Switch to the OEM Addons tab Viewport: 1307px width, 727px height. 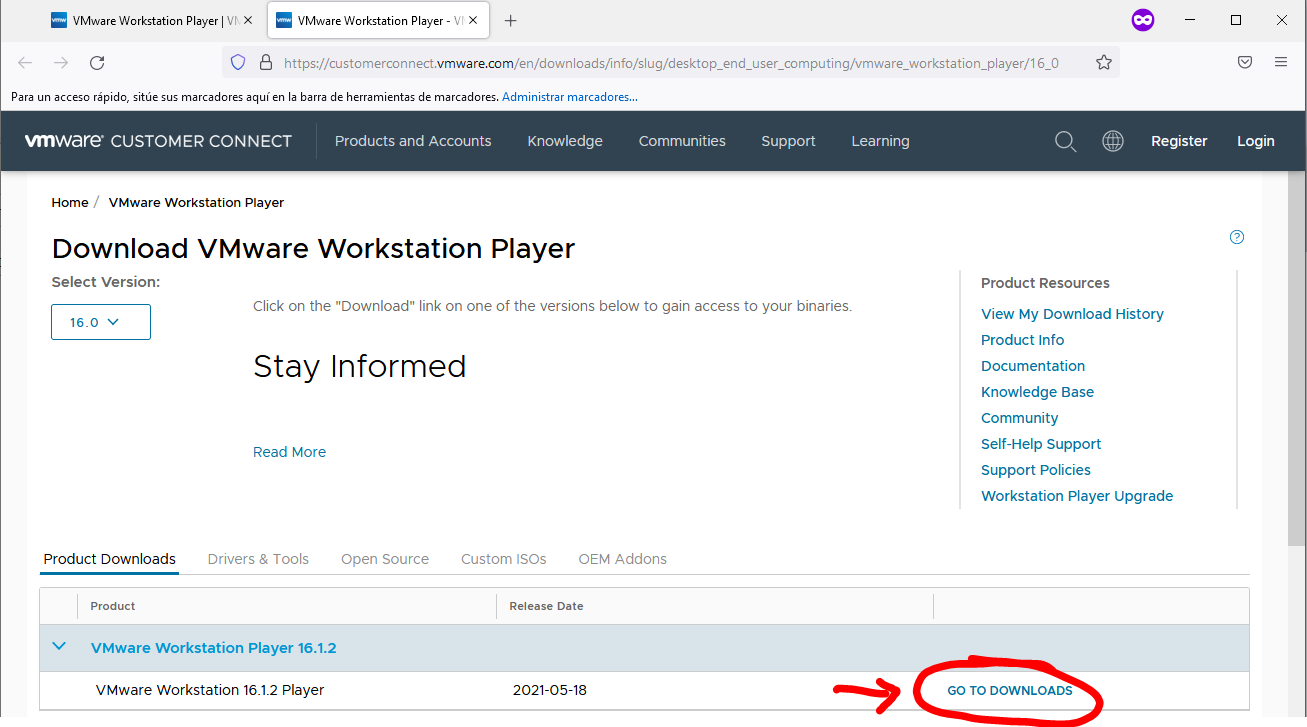point(622,559)
